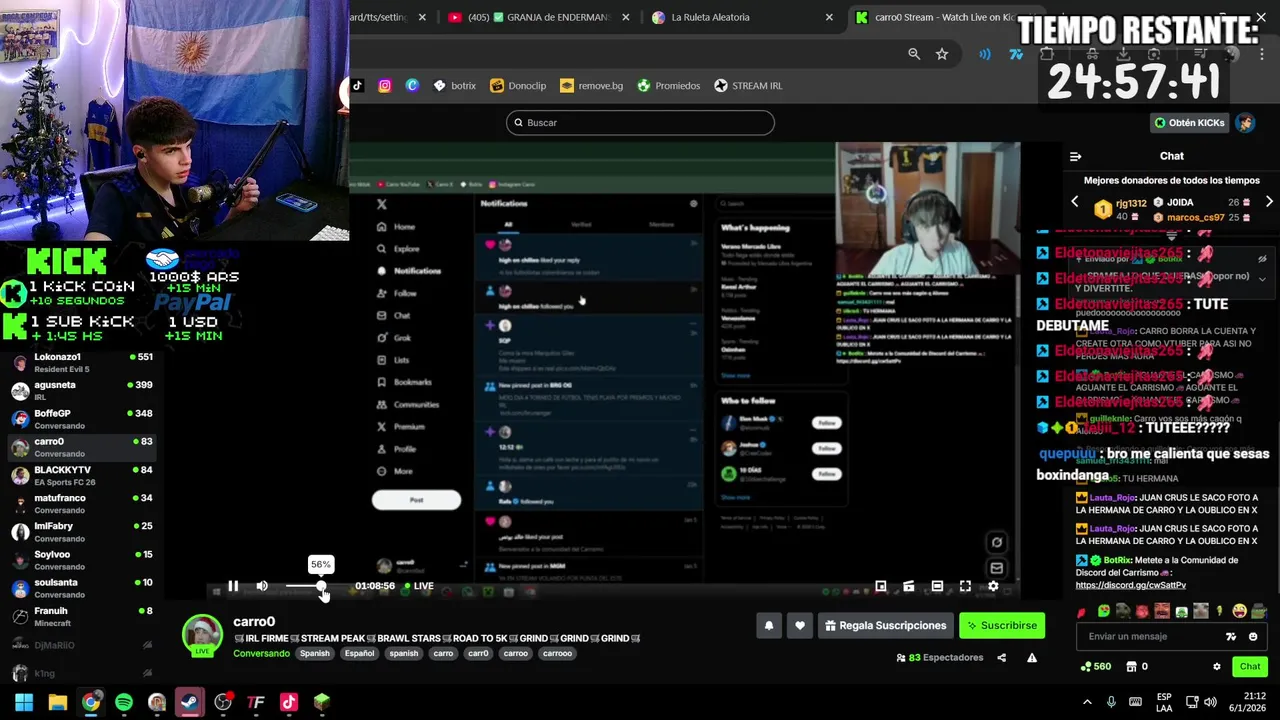The height and width of the screenshot is (720, 1280).
Task: Open carro0 channel avatar
Action: pos(202,634)
